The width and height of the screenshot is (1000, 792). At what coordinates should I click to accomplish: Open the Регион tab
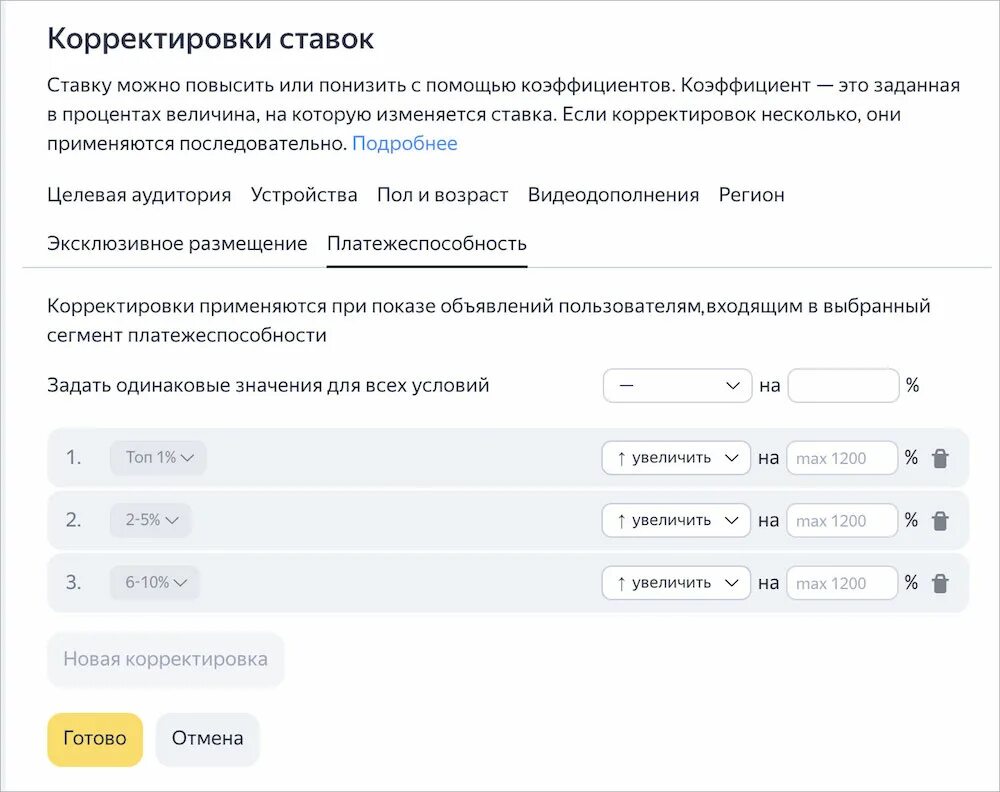751,195
